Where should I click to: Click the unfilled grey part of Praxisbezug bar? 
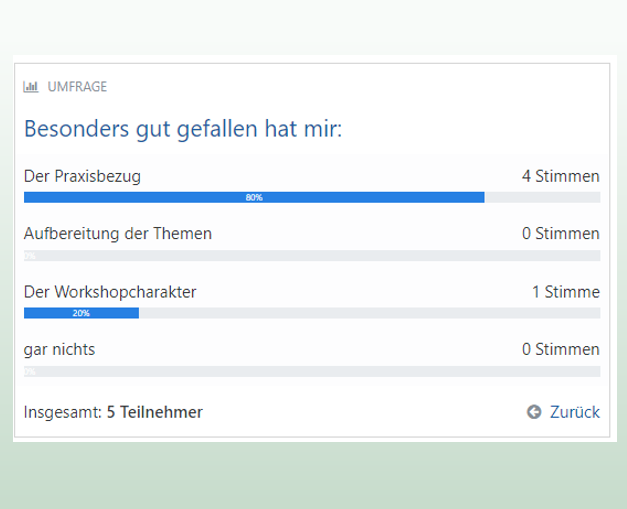pyautogui.click(x=542, y=197)
